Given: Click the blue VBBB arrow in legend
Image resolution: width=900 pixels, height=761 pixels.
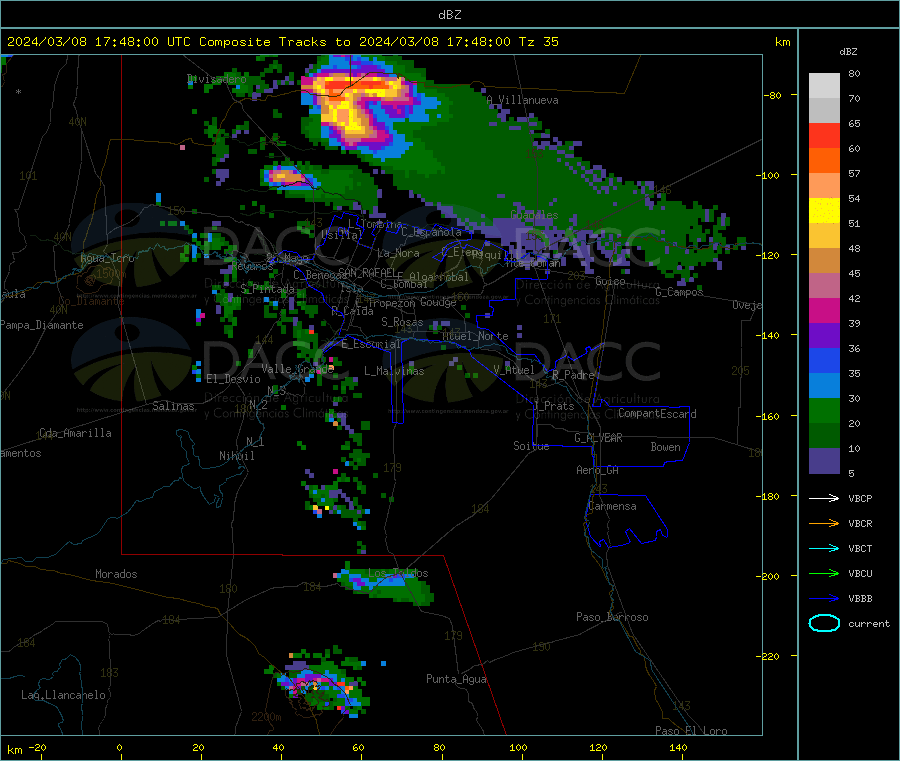Looking at the screenshot, I should 824,598.
